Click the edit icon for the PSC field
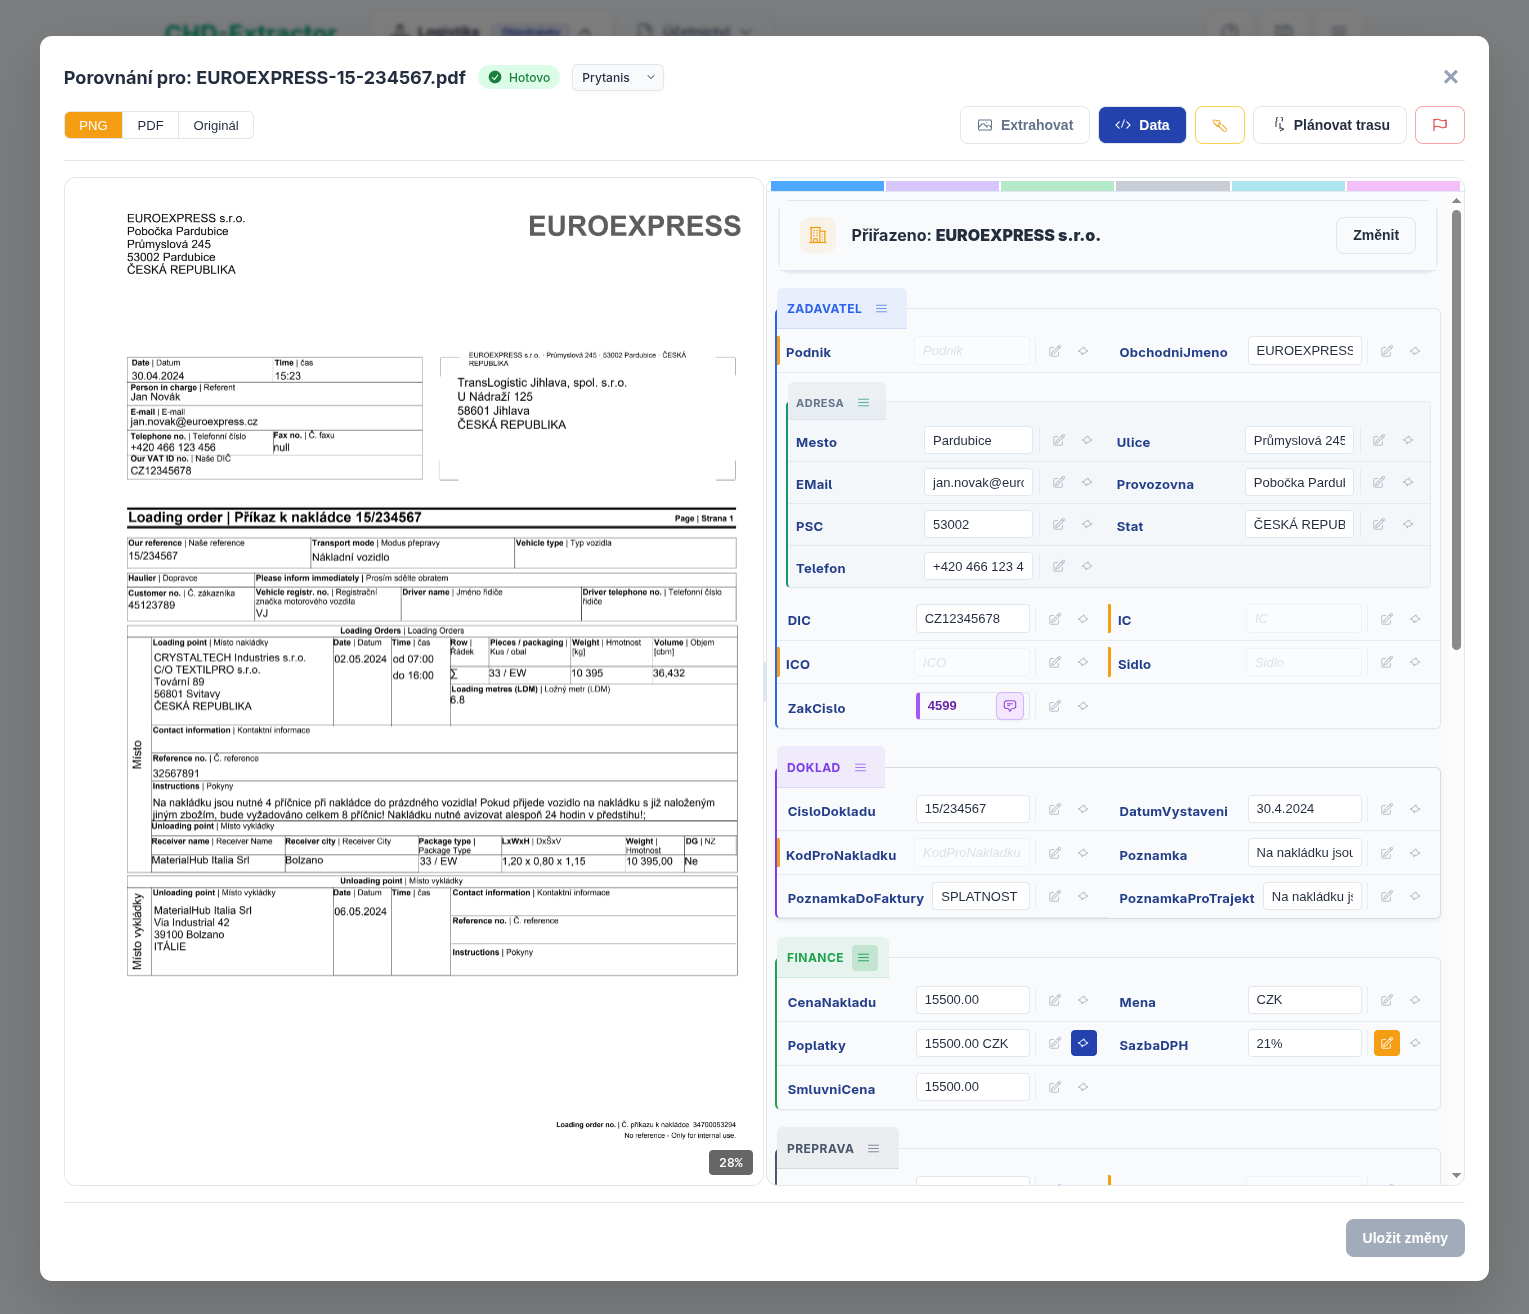The image size is (1529, 1314). click(x=1059, y=524)
